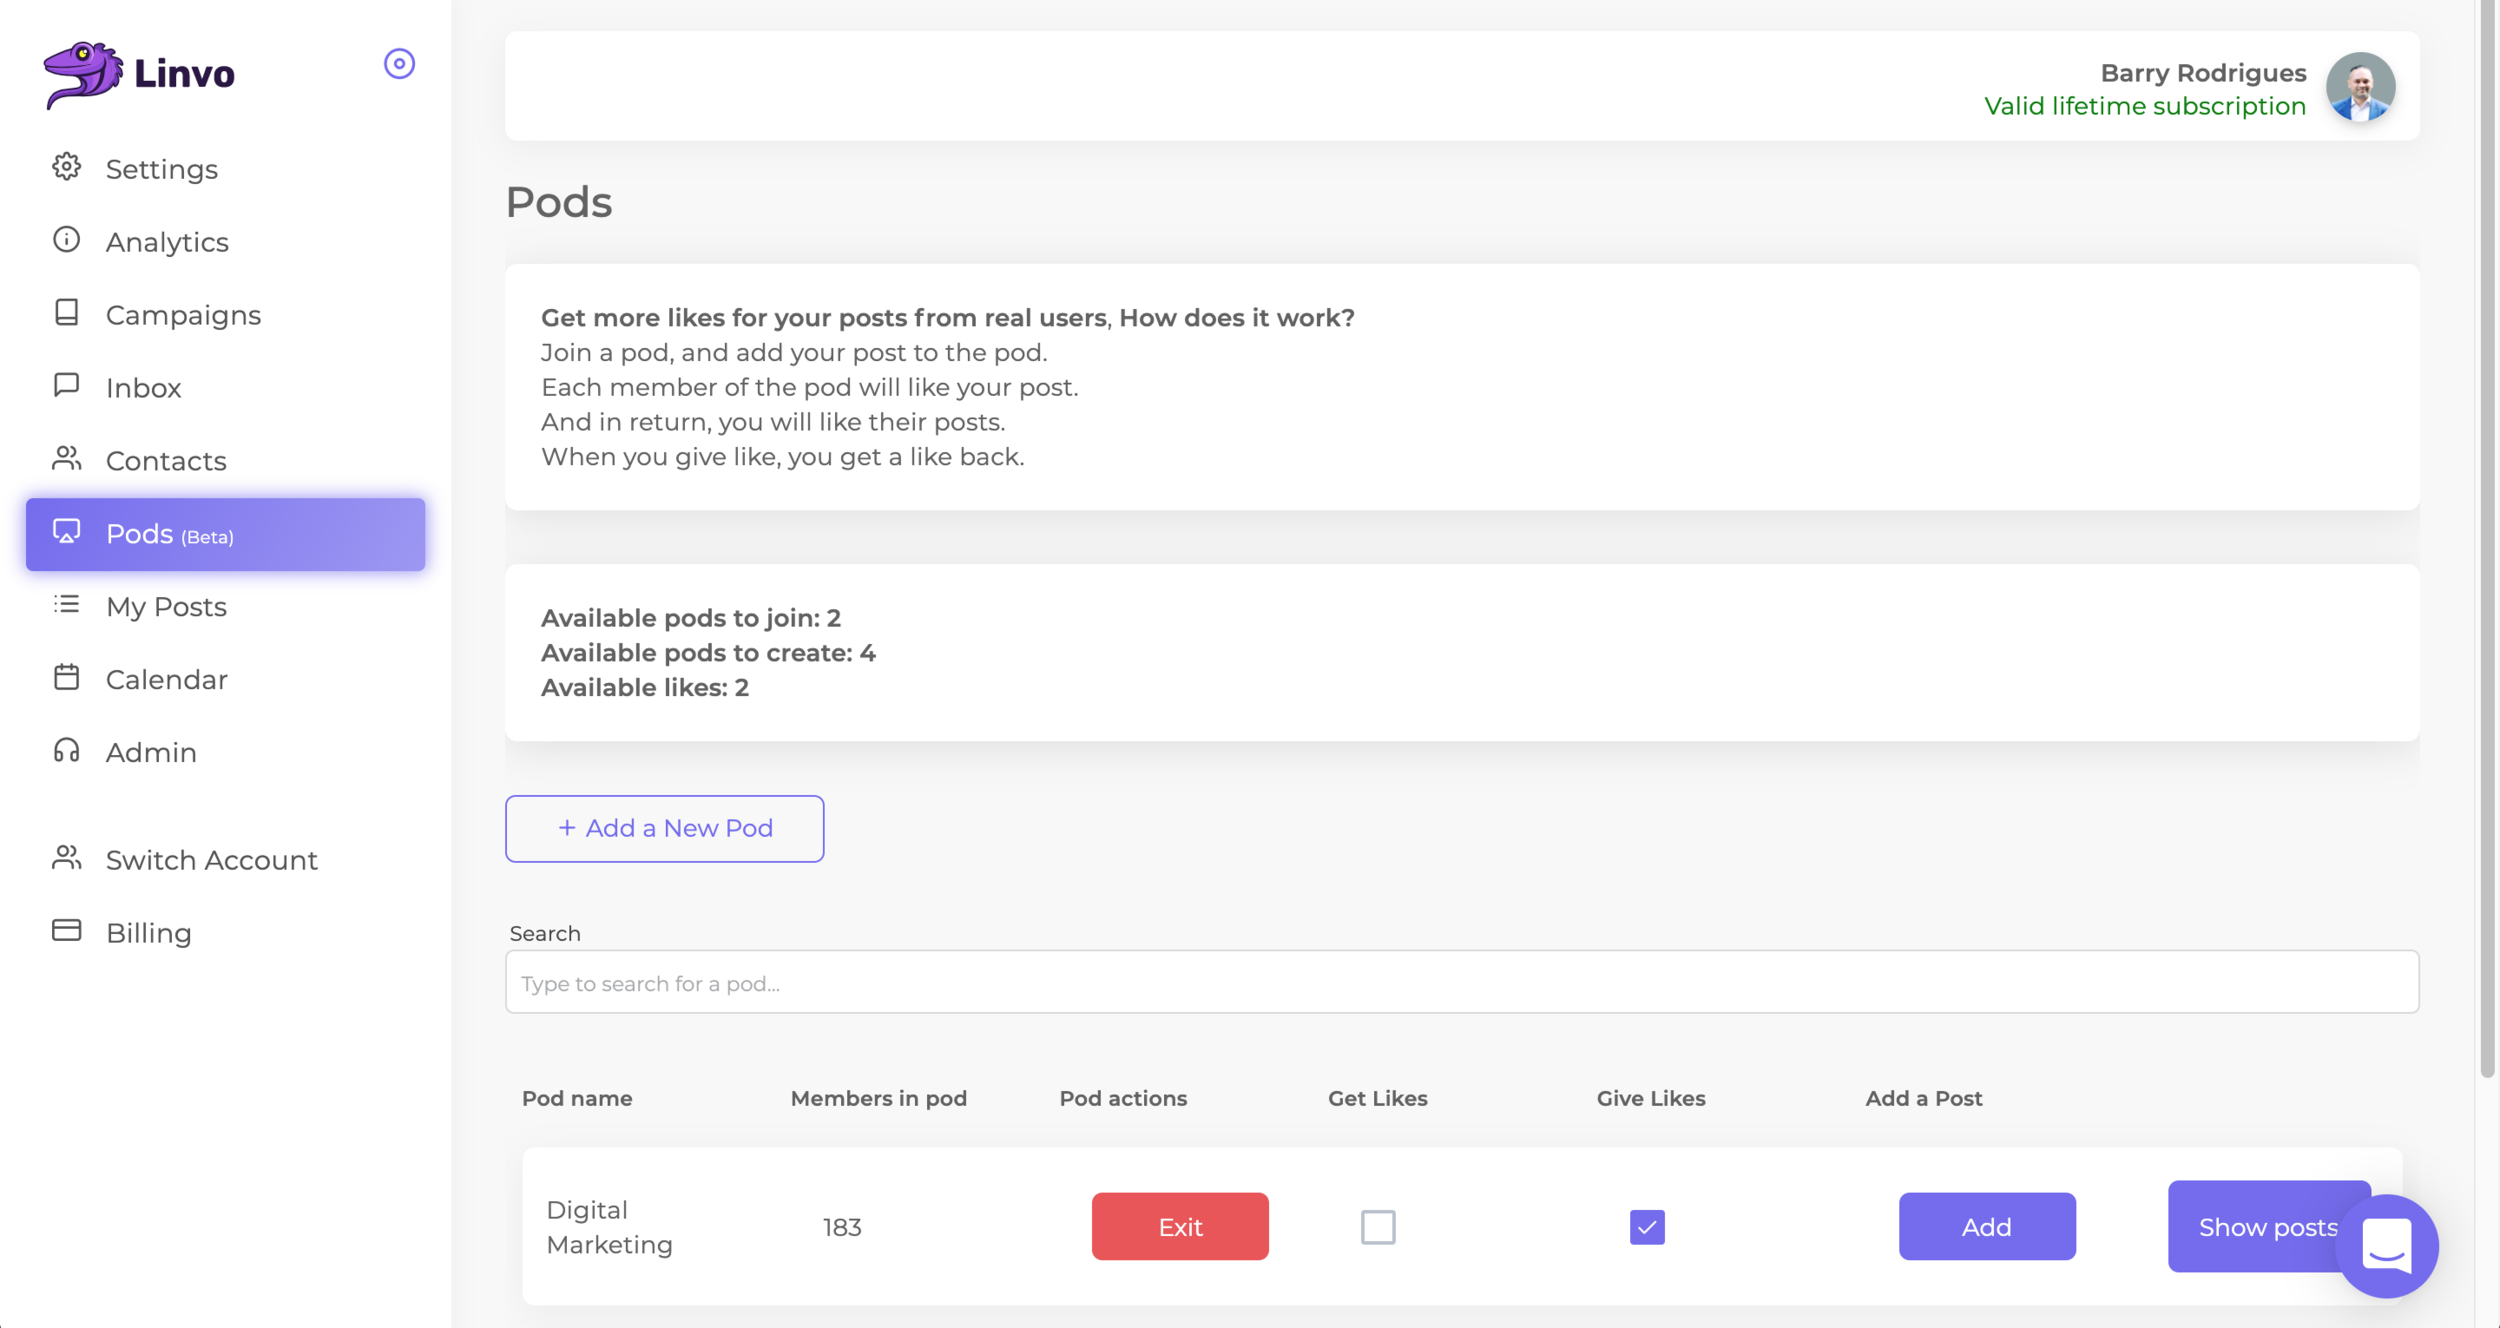Exit the Digital Marketing pod
Screen dimensions: 2500x1328
click(1179, 1227)
